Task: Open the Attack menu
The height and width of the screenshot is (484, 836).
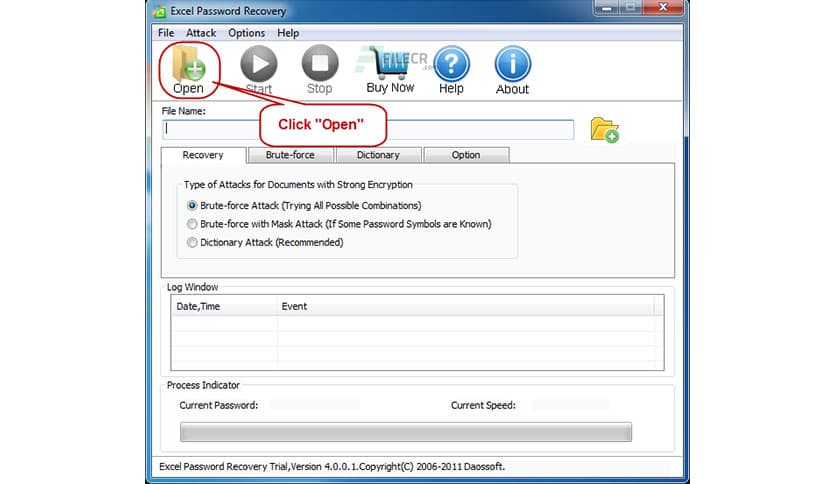Action: [201, 33]
